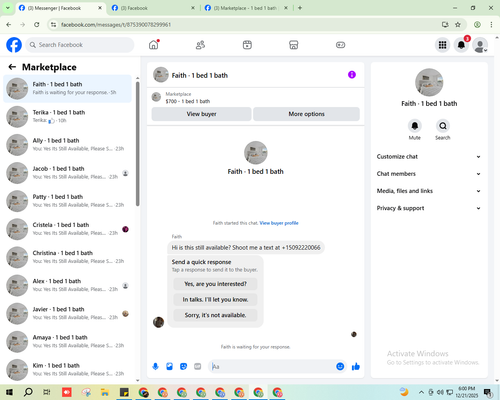The image size is (500, 400).
Task: Open Jacob - 1 bed 1 bath conversation
Action: pos(68,173)
